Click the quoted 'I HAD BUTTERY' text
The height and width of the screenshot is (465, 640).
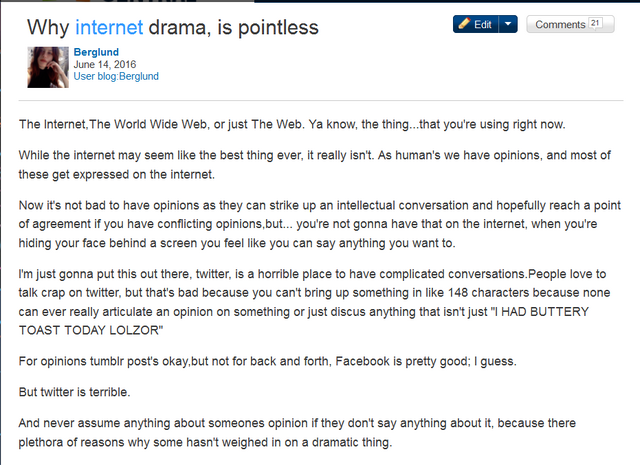540,311
